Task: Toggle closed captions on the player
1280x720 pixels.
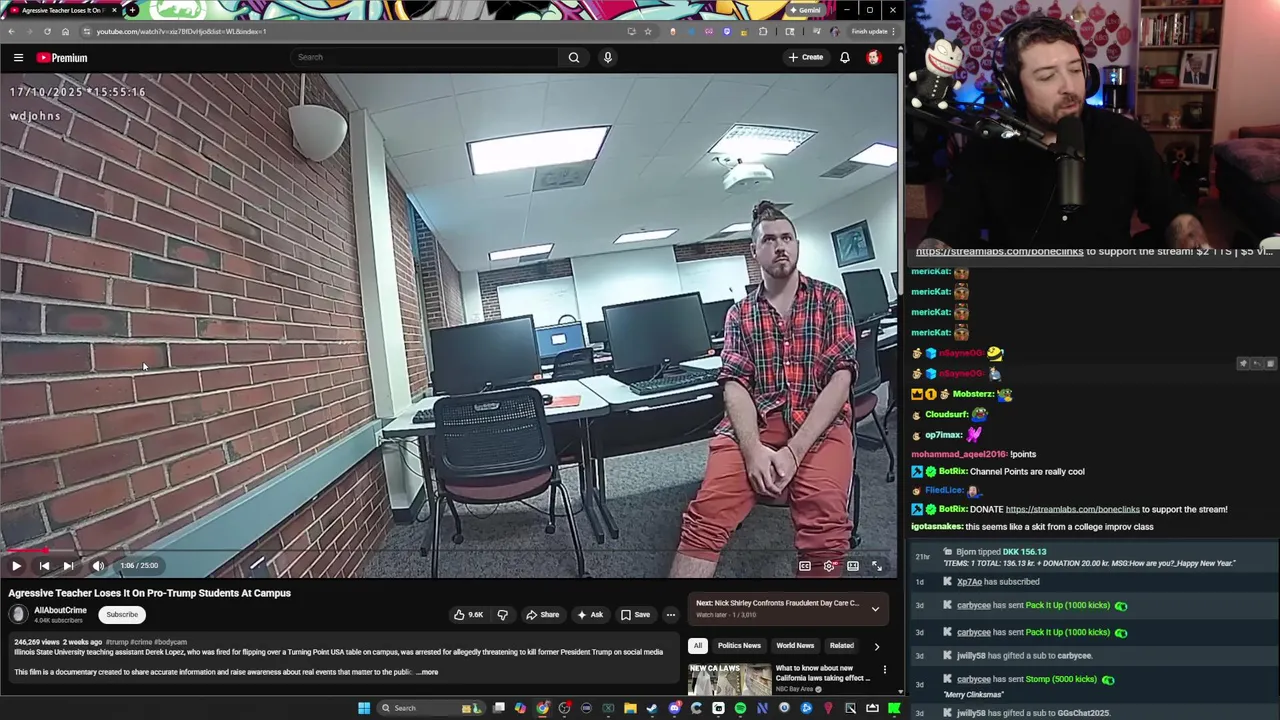Action: (x=805, y=566)
